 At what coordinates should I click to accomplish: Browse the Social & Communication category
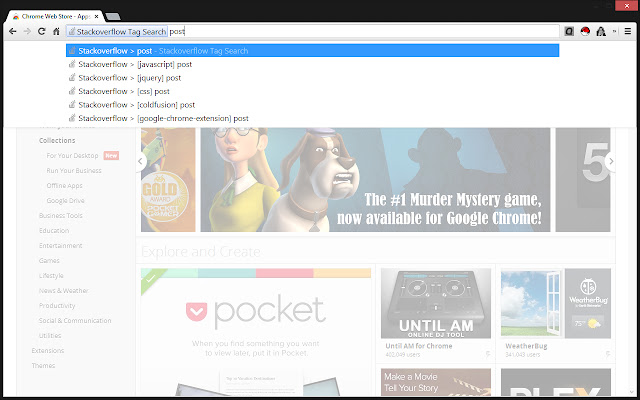(x=75, y=320)
